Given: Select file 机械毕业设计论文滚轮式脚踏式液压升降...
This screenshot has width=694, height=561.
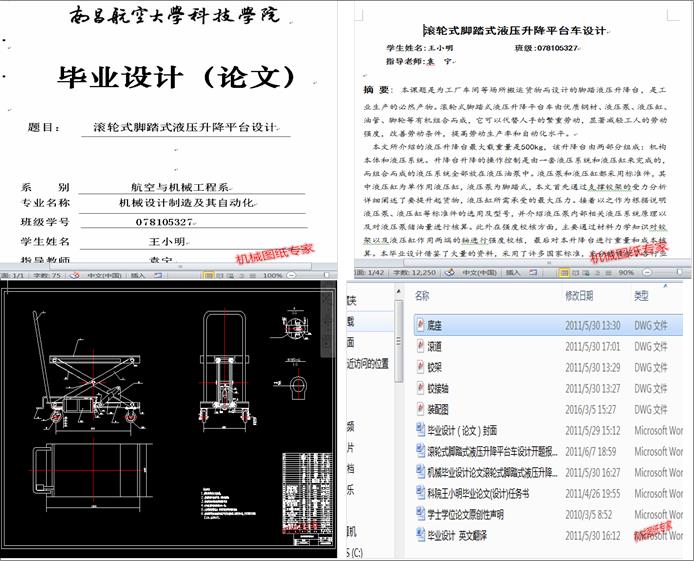Looking at the screenshot, I should pyautogui.click(x=492, y=472).
